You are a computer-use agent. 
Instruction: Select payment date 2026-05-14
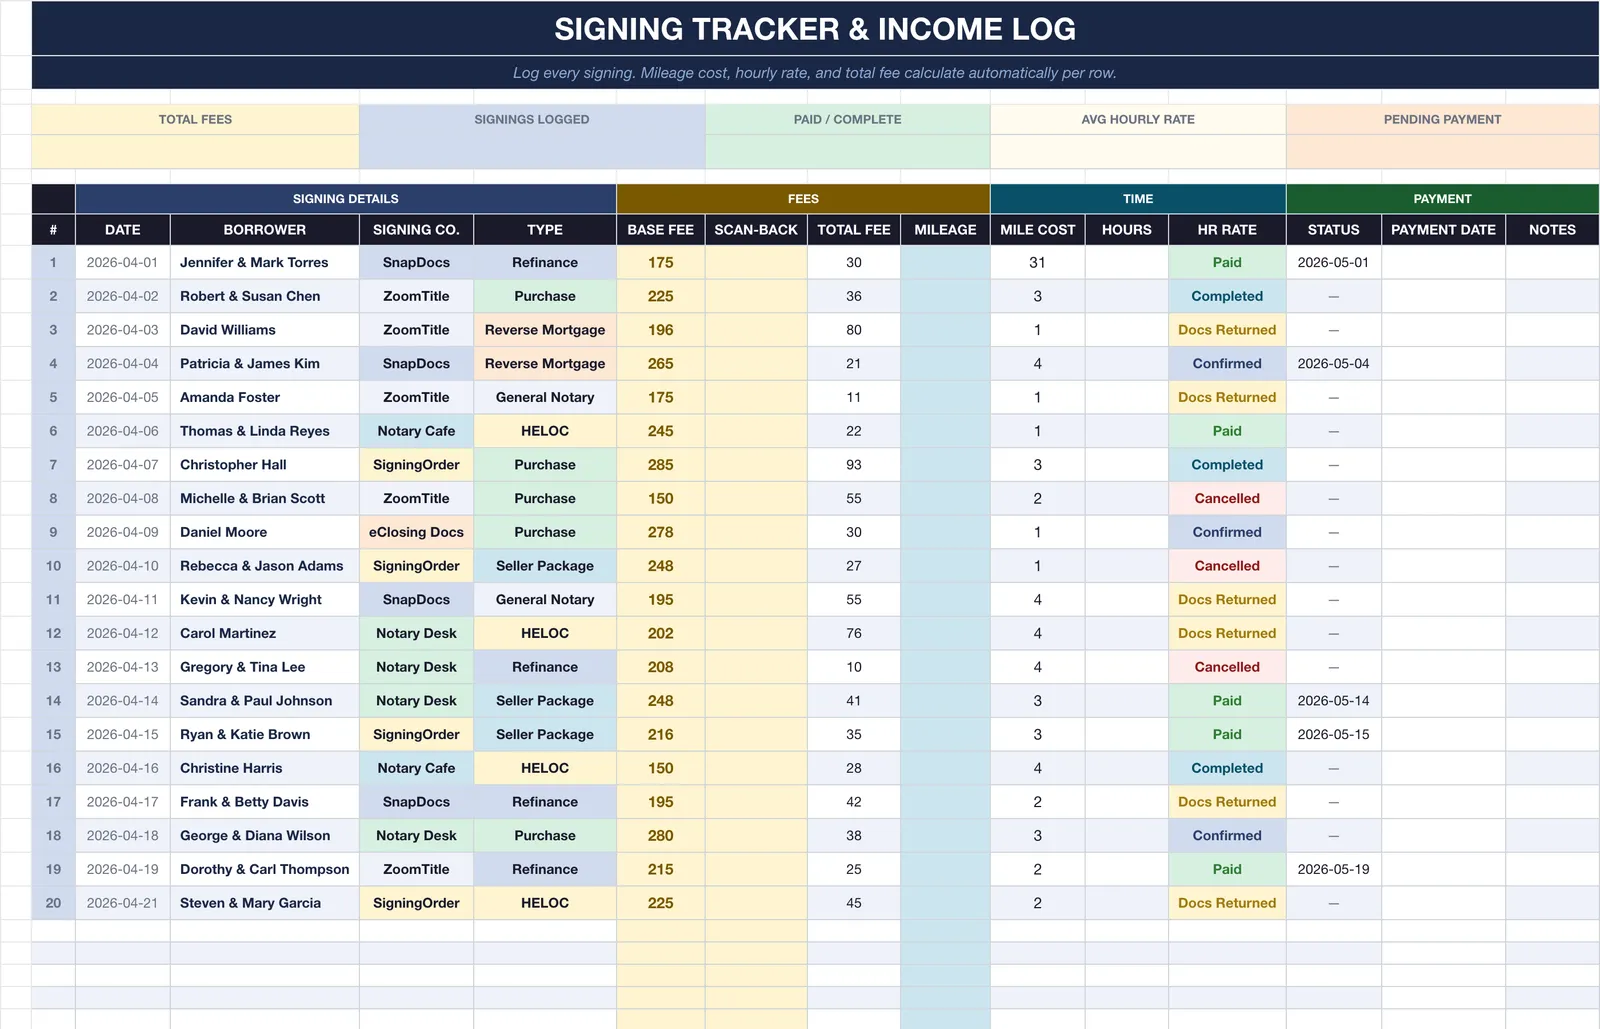(x=1334, y=701)
